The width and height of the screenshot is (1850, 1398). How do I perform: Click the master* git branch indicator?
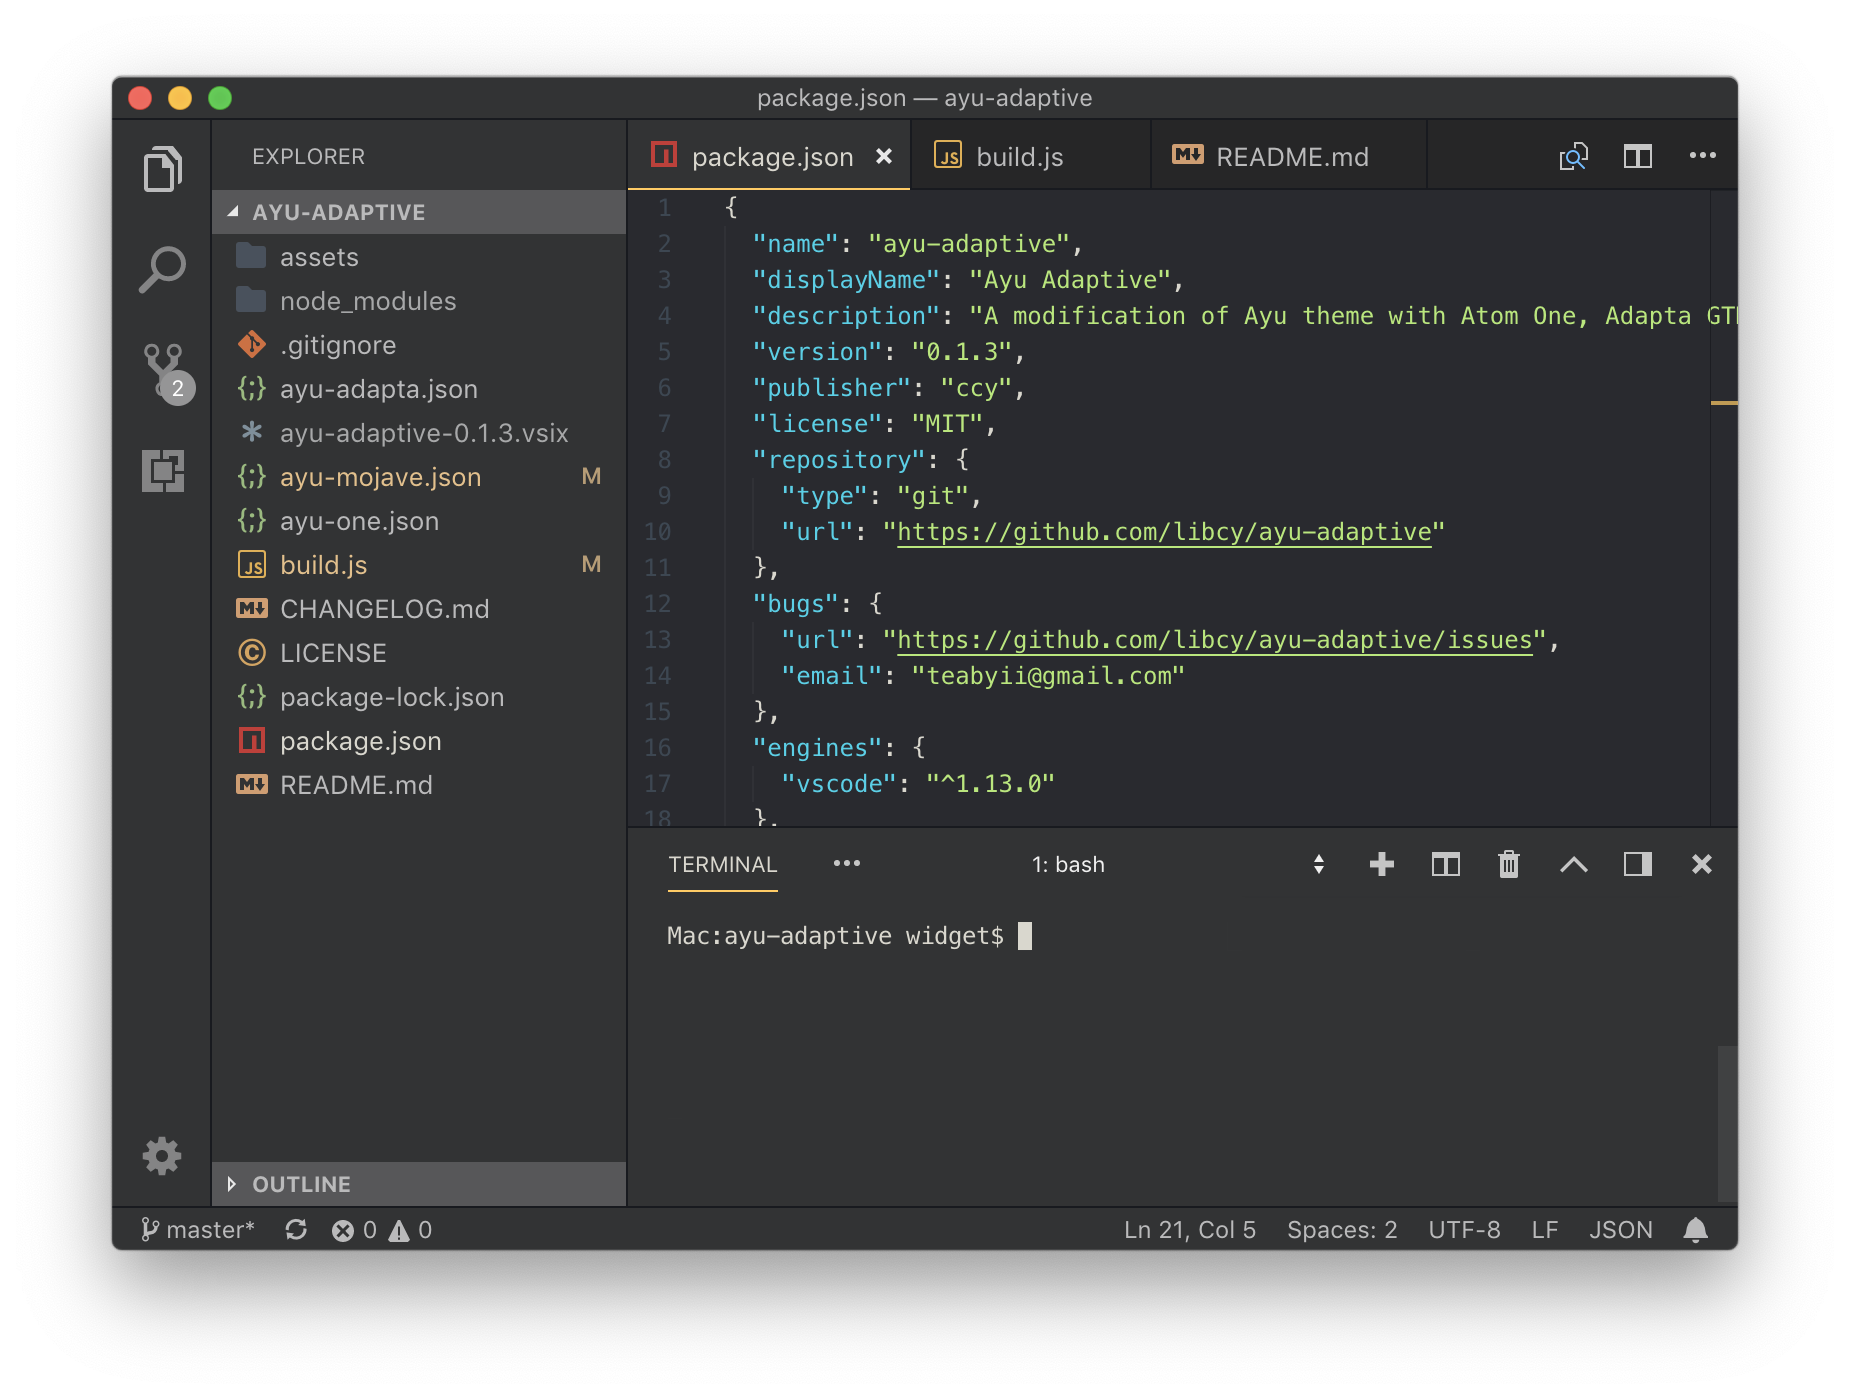(197, 1230)
